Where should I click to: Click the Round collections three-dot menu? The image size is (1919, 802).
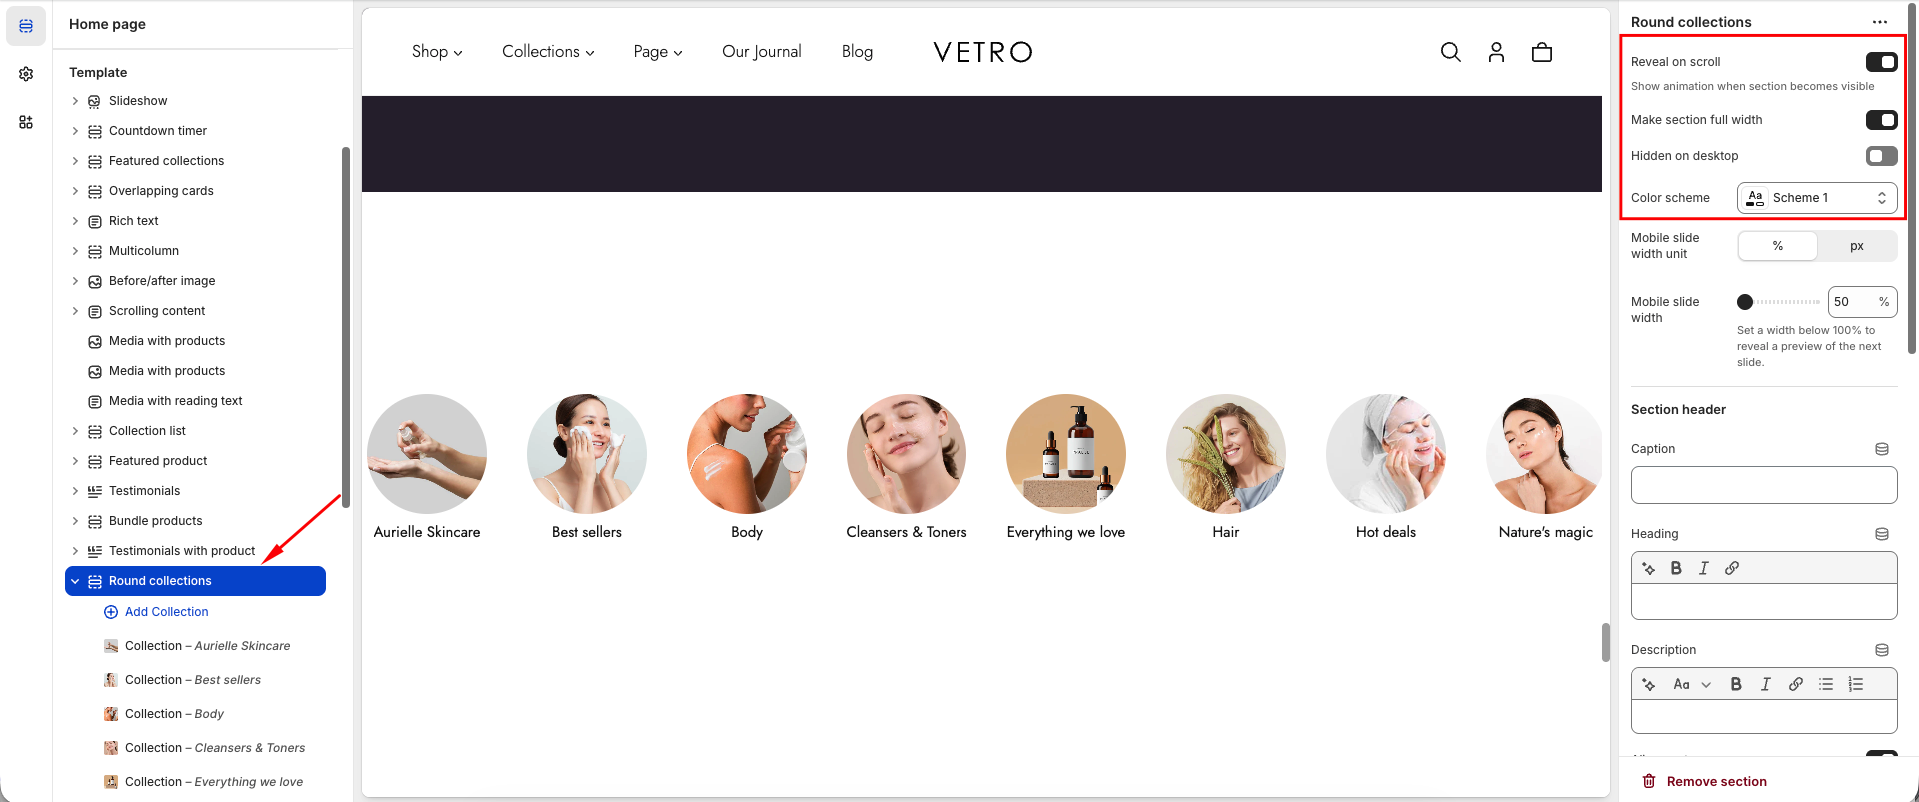(x=1880, y=22)
